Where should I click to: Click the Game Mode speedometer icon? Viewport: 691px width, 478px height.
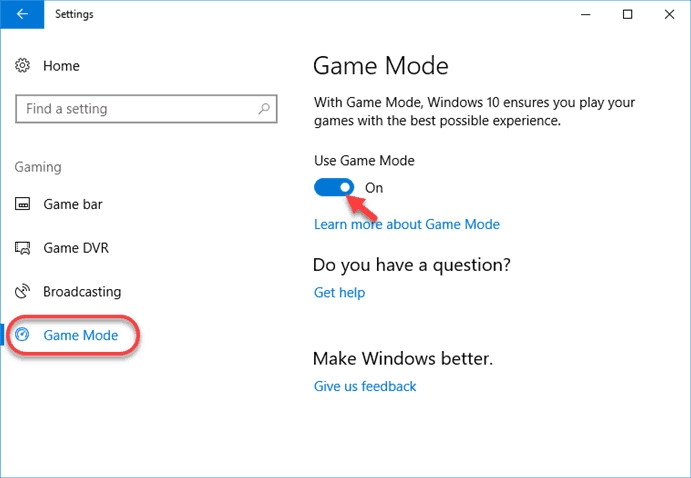pos(24,336)
